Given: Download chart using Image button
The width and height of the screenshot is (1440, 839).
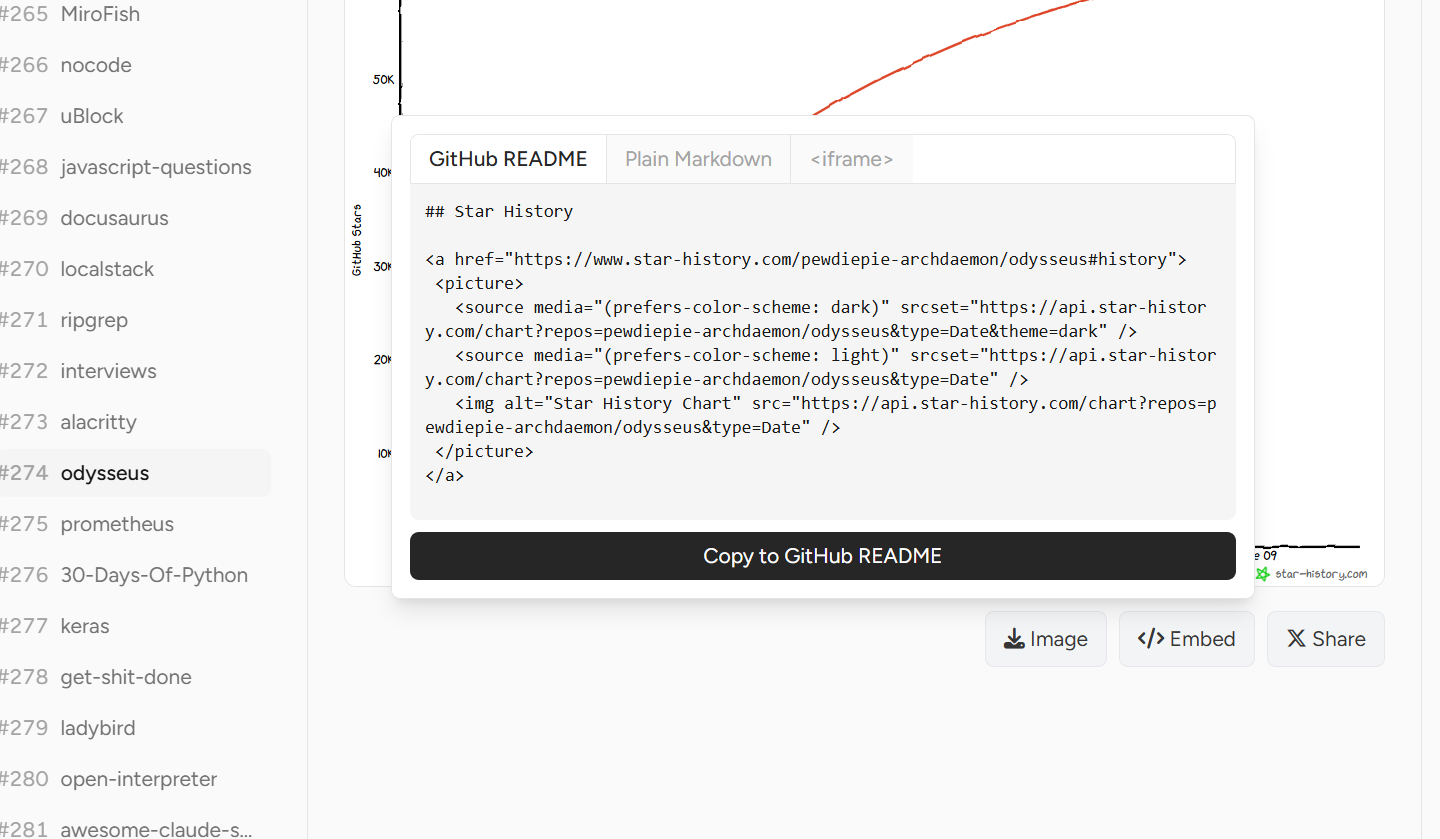Looking at the screenshot, I should coord(1046,639).
